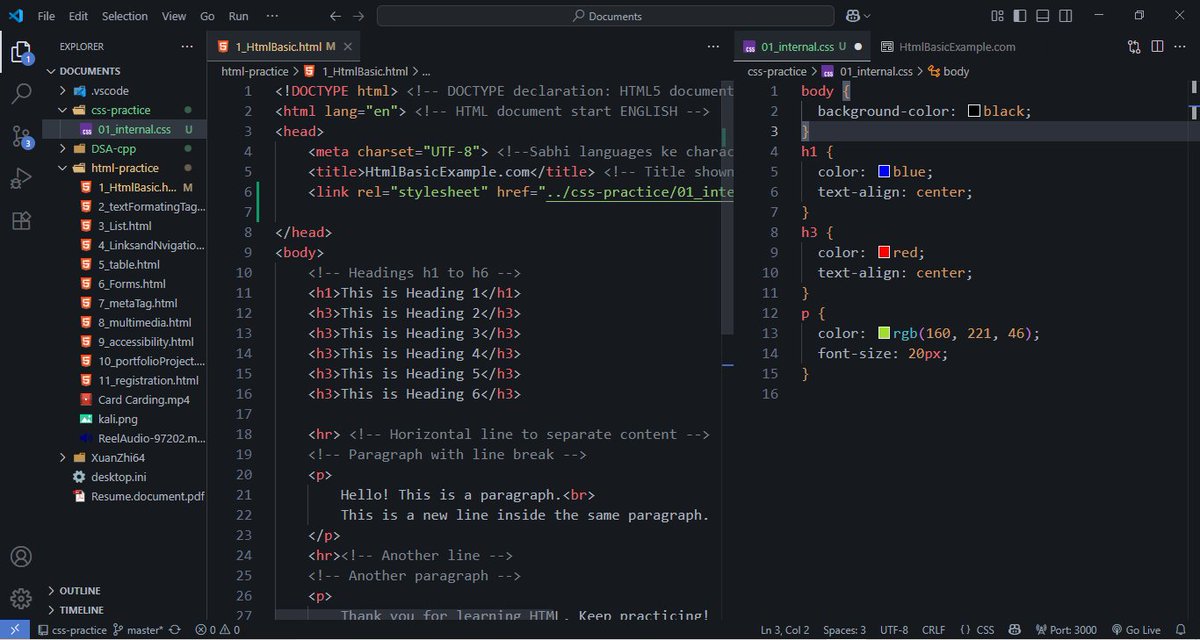Open notifications bell in status bar
This screenshot has width=1200, height=640.
pos(1180,630)
